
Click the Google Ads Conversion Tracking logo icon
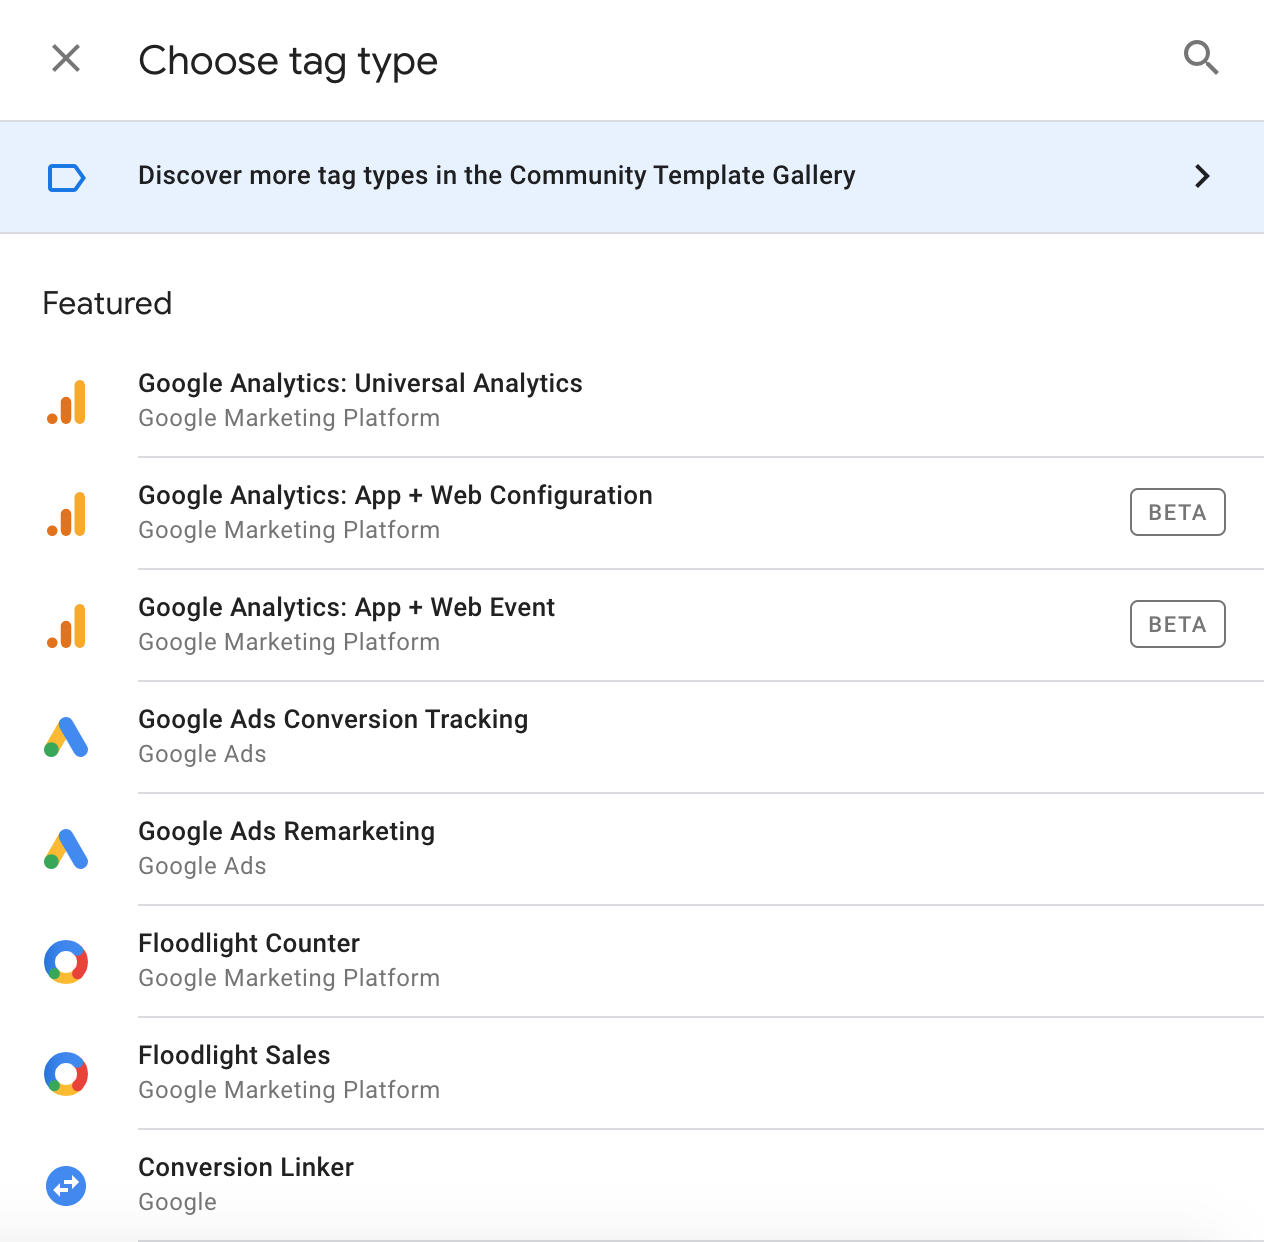[x=66, y=737]
